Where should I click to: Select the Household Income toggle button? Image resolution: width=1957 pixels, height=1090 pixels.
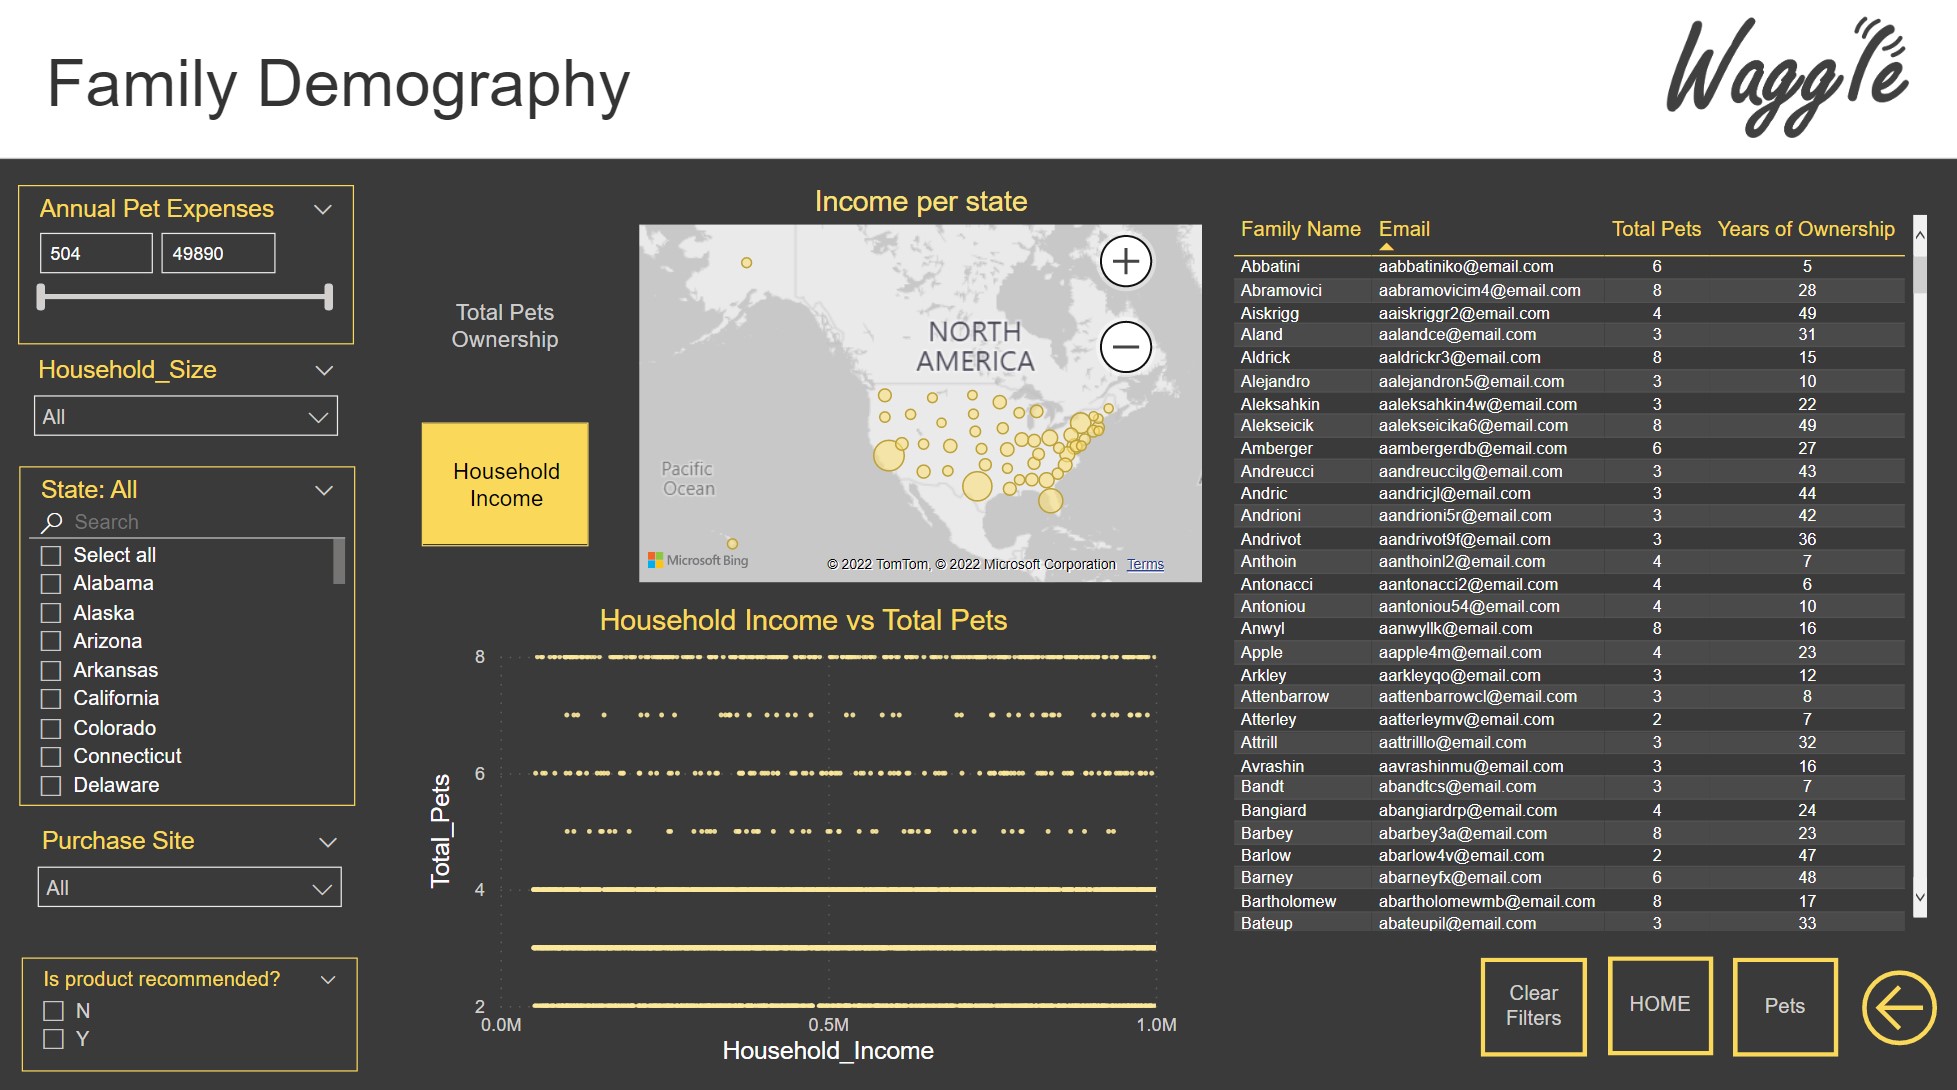click(505, 484)
